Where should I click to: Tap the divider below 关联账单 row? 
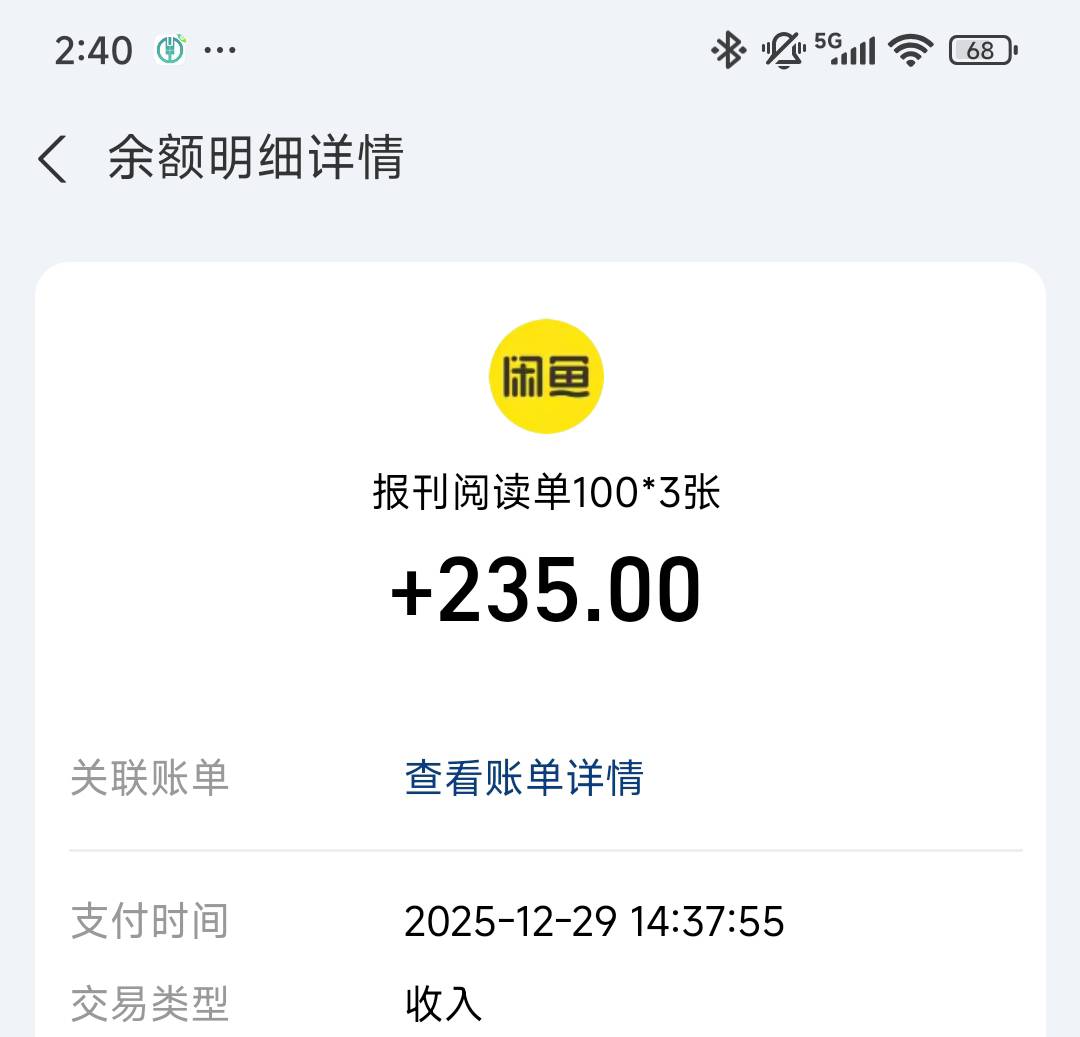point(546,850)
